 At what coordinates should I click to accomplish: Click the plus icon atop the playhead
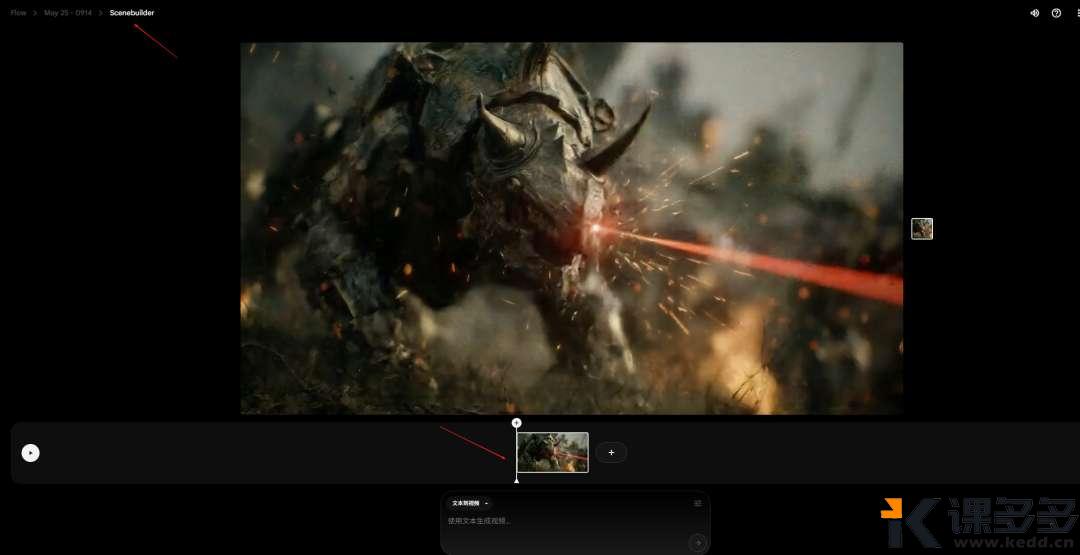point(517,423)
